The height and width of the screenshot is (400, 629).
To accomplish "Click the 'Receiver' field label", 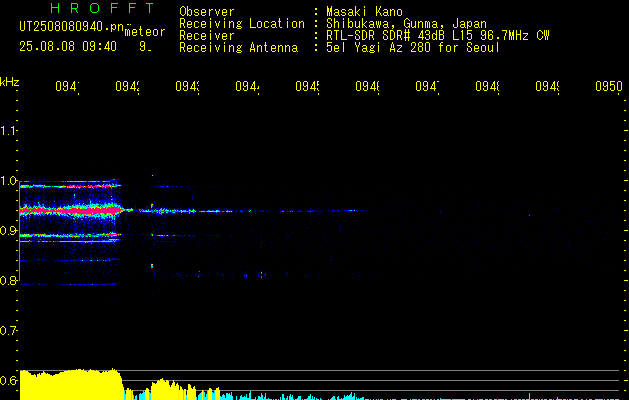I will 207,36.
